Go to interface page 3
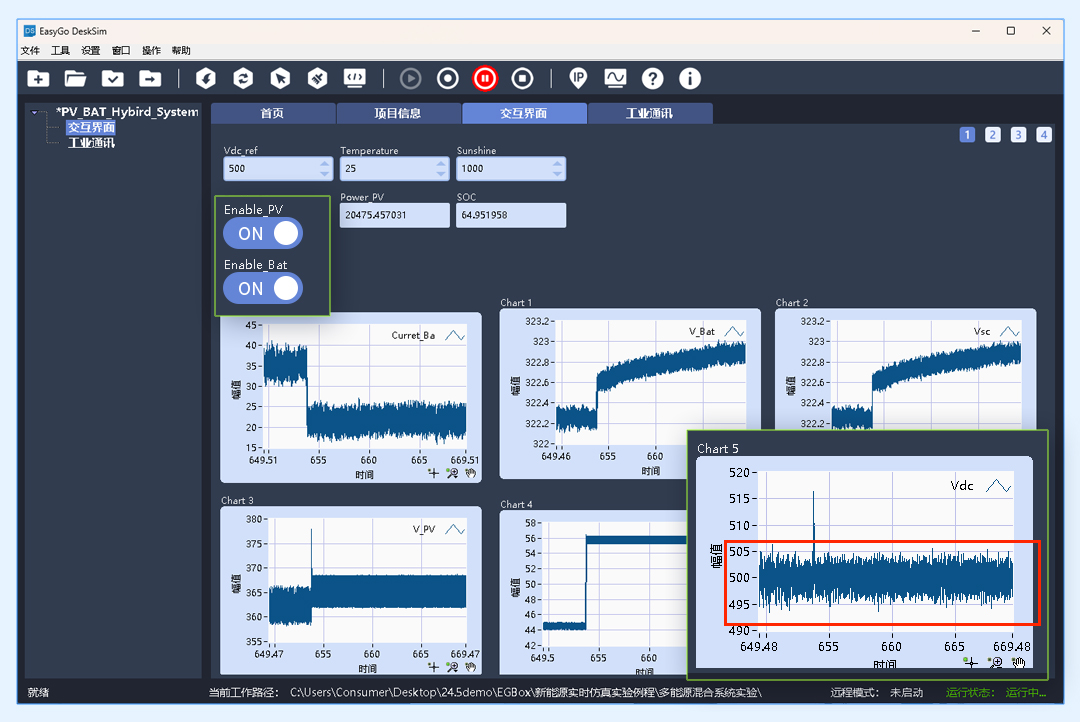 [x=1018, y=134]
